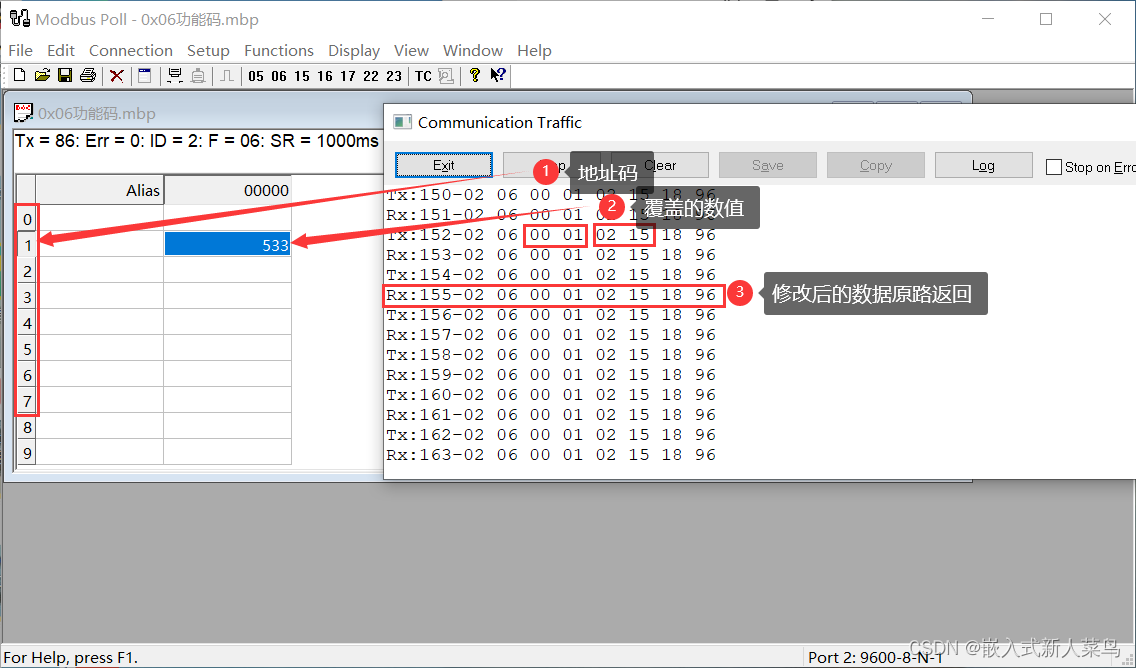Viewport: 1136px width, 668px height.
Task: Open the Edit menu
Action: tap(61, 51)
